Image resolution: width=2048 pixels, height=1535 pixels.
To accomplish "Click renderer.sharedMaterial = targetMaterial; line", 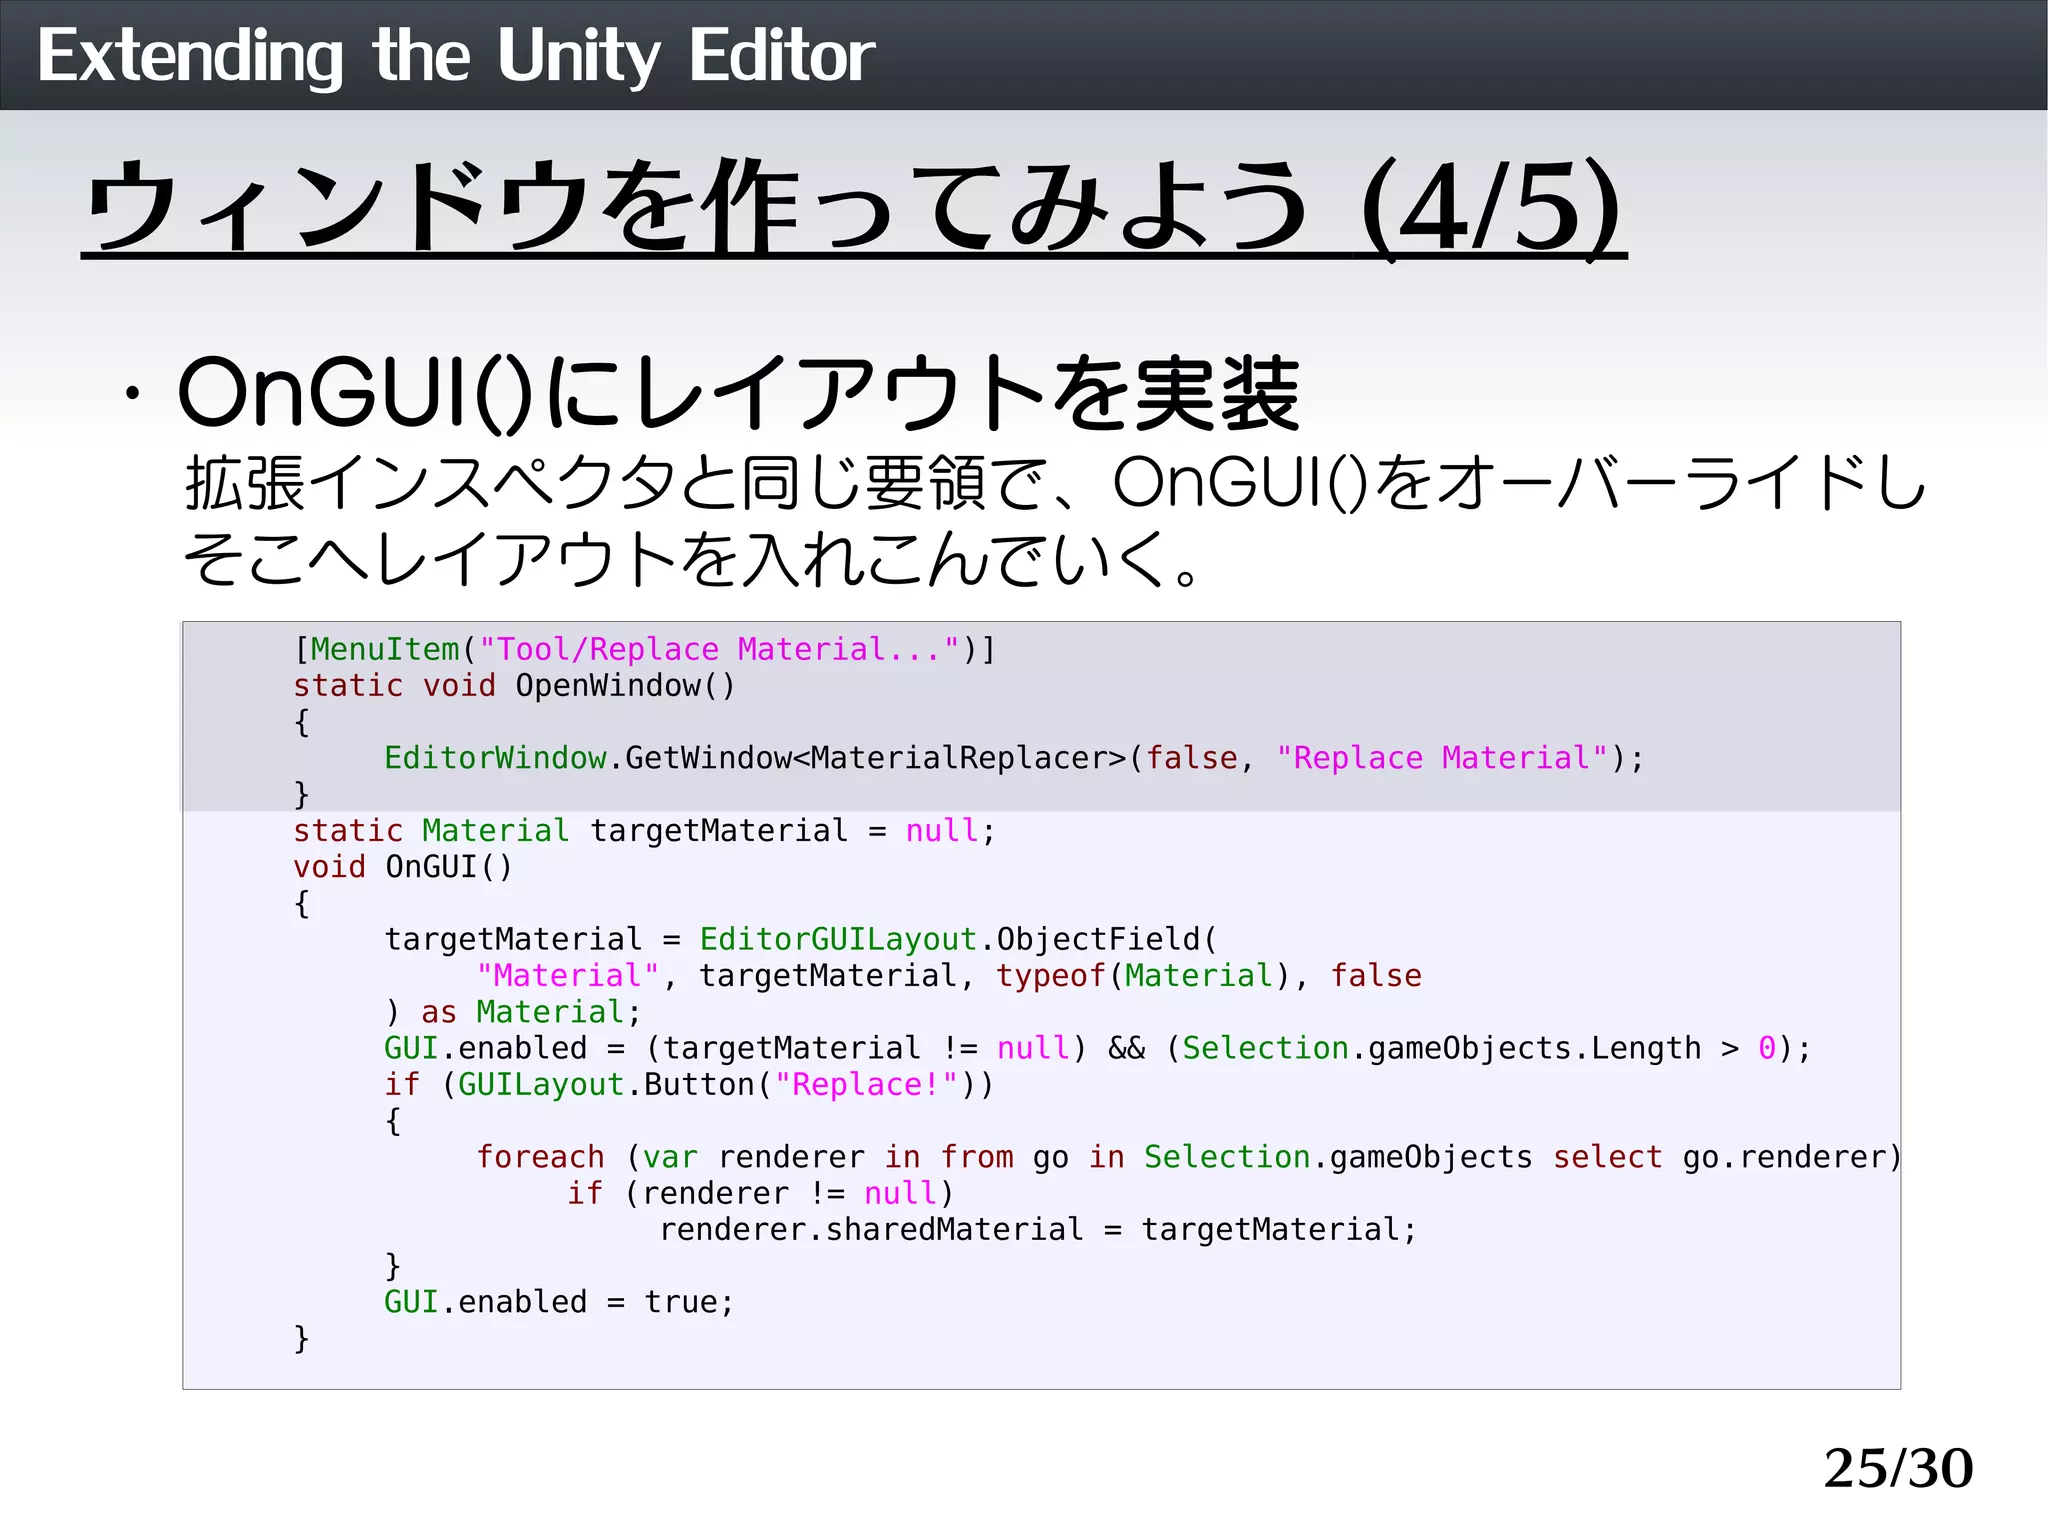I will point(1038,1230).
